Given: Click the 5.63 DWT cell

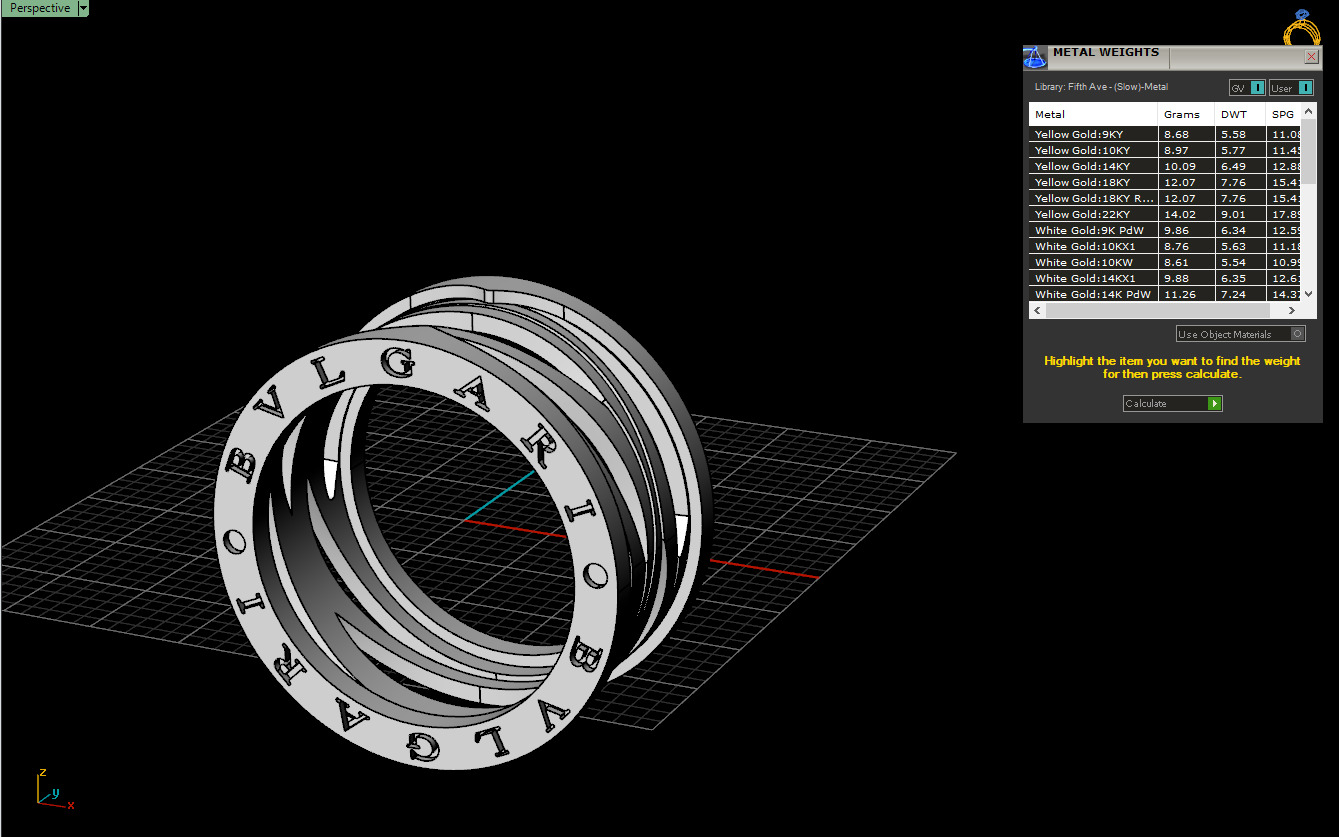Looking at the screenshot, I should point(1240,246).
